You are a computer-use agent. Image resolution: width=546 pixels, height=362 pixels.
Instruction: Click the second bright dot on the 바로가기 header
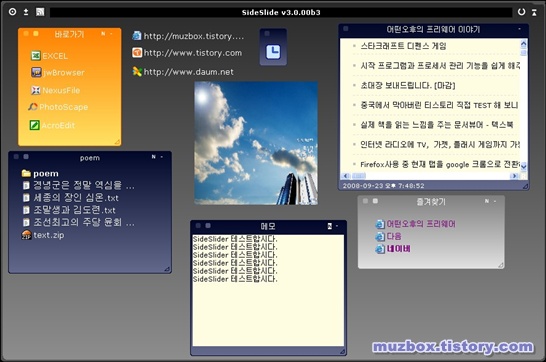click(36, 33)
